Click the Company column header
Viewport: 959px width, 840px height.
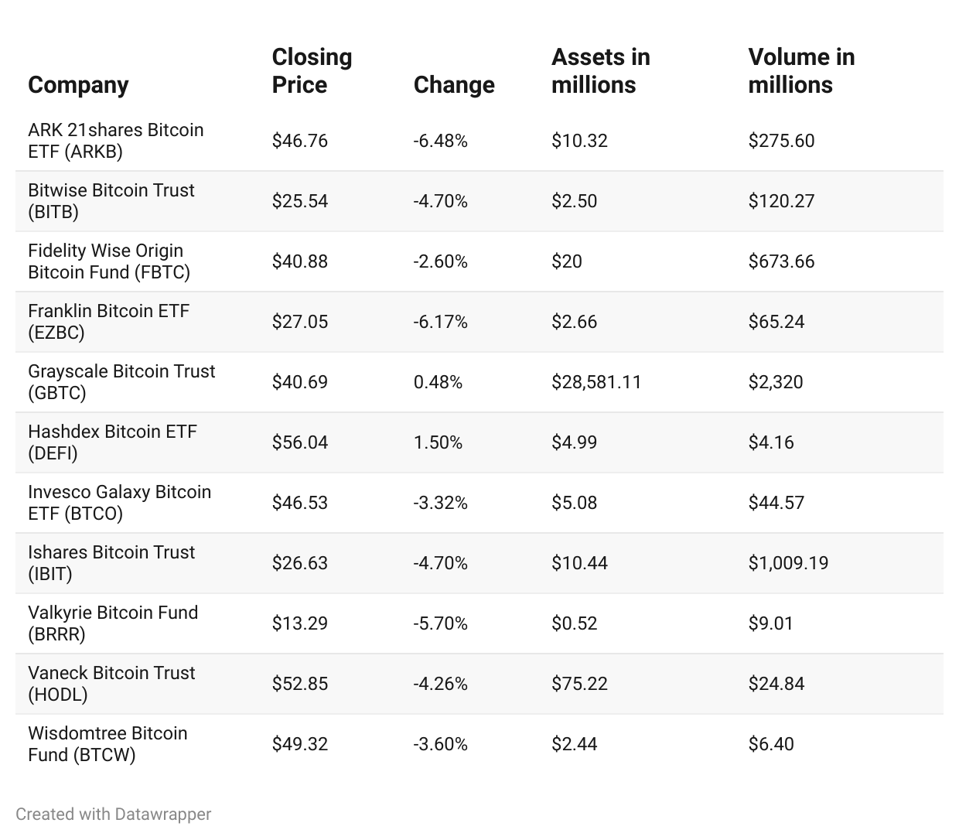click(78, 85)
